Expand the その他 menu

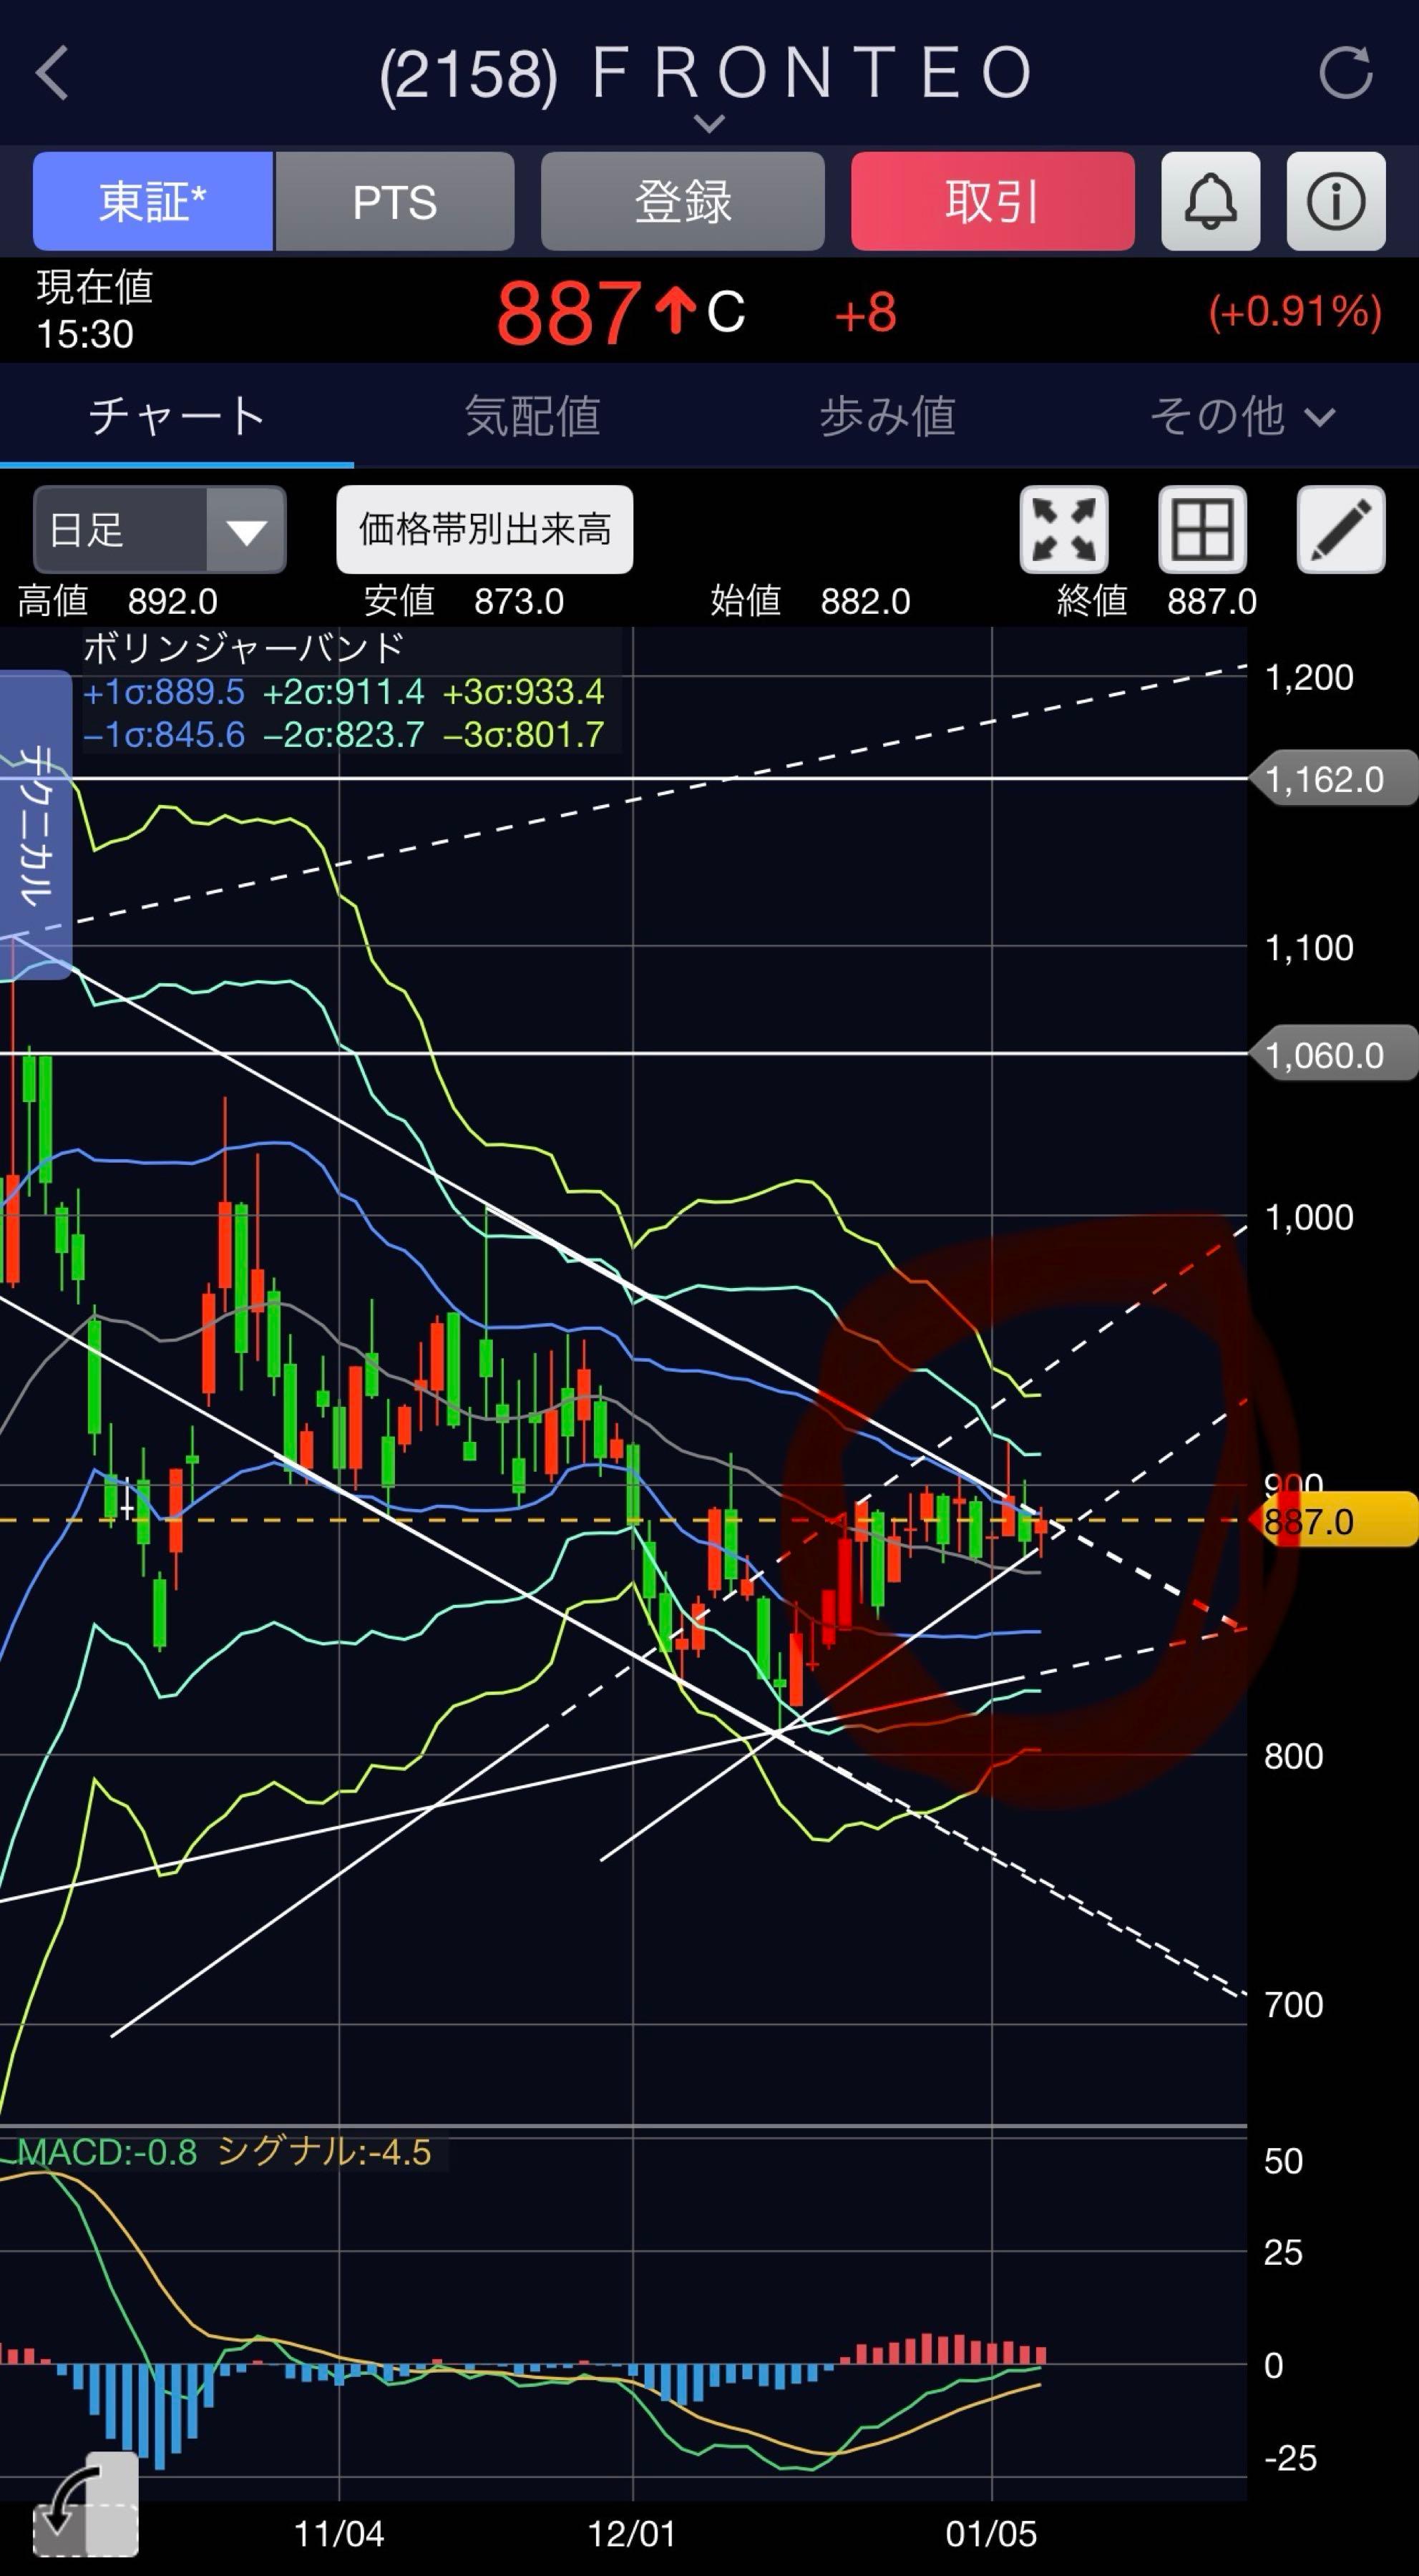click(x=1240, y=416)
